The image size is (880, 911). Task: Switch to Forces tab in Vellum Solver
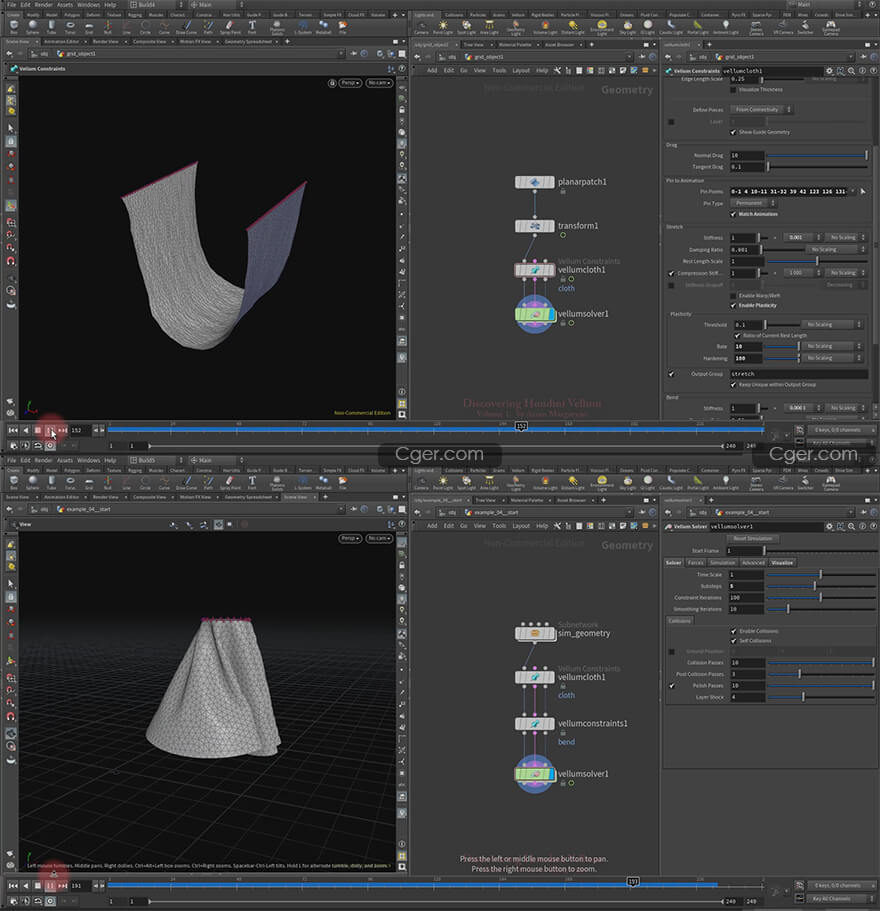[x=695, y=563]
